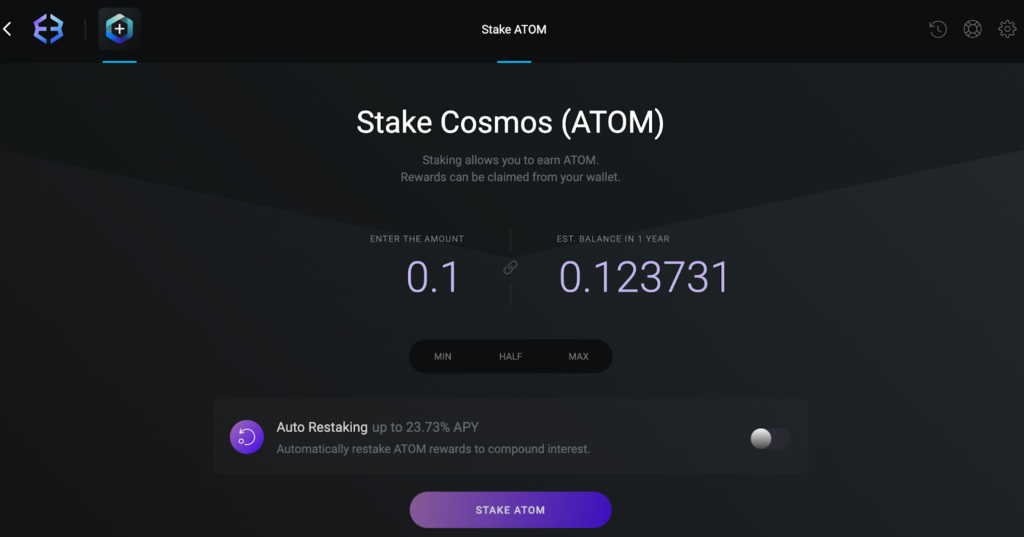Click the purple STAKE ATOM button
1024x537 pixels.
pos(511,510)
